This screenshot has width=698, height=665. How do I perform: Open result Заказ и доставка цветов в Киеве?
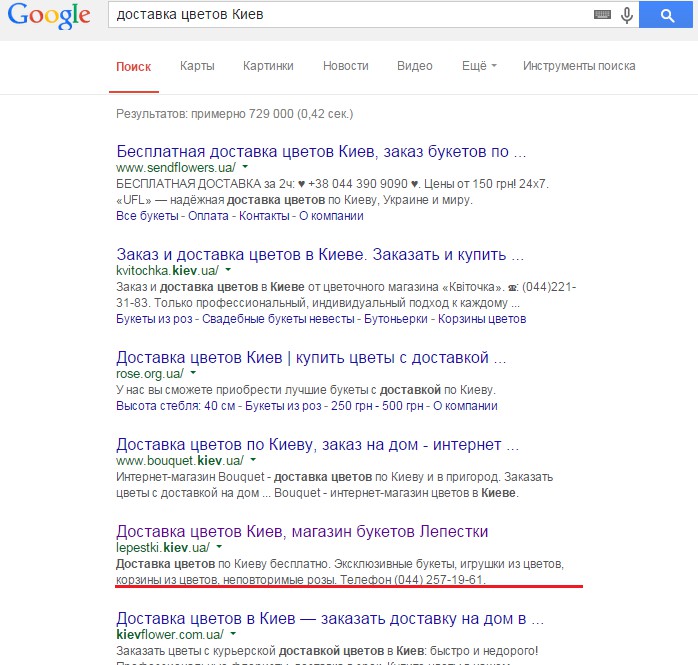pos(320,255)
